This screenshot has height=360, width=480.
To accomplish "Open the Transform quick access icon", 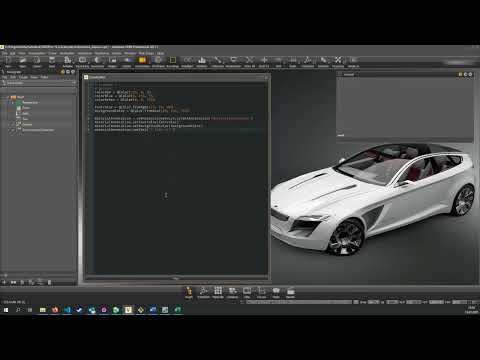I will point(203,292).
